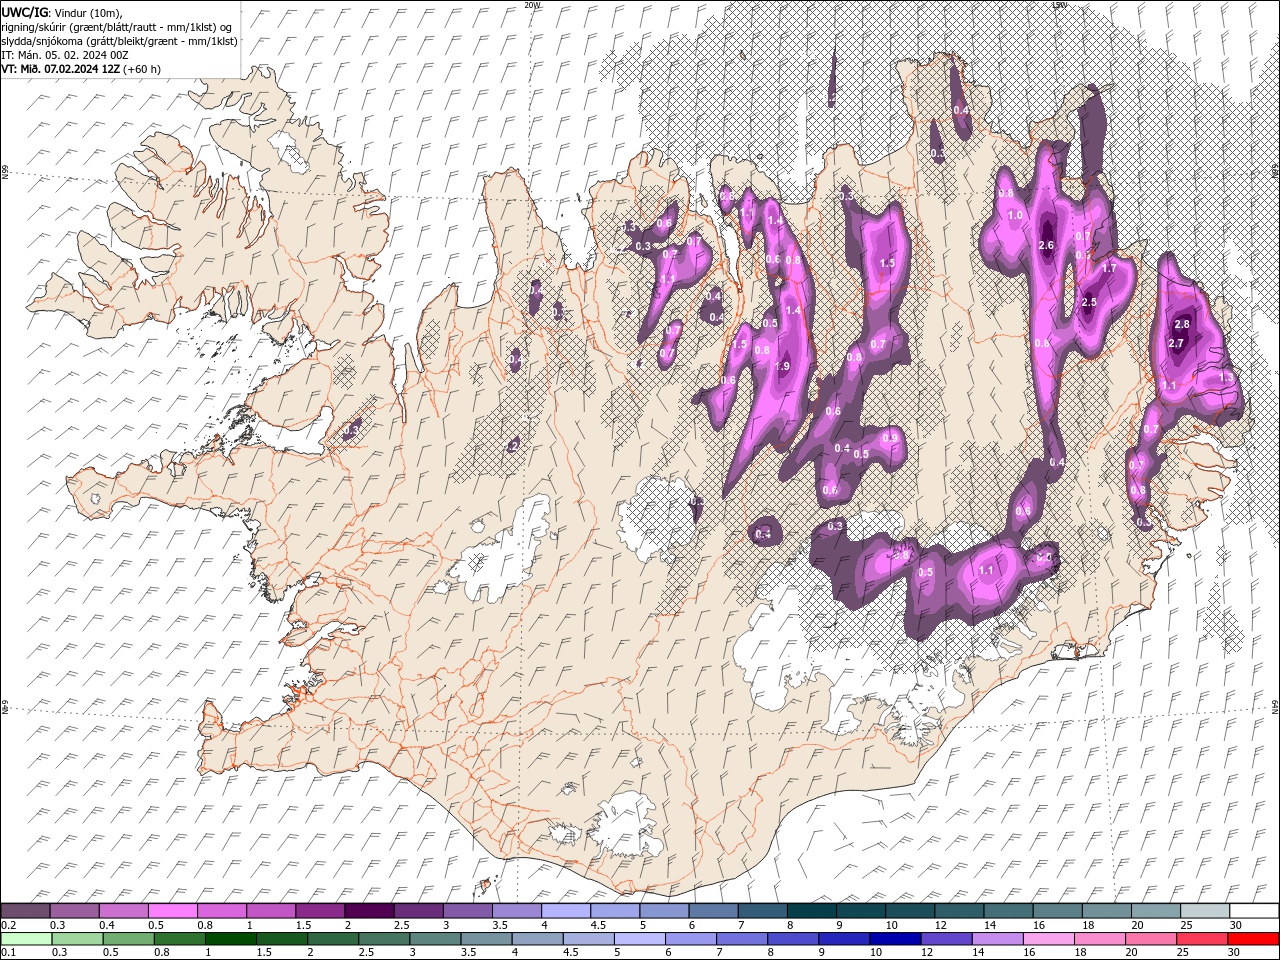Viewport: 1280px width, 960px height.
Task: Click the 1.9 precipitation value on the map
Action: 783,367
